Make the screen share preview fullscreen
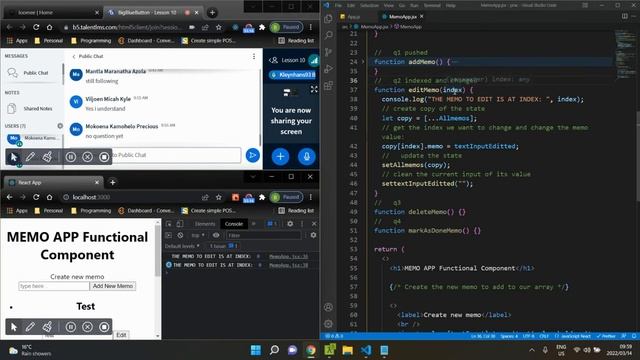The width and height of the screenshot is (640, 360). click(x=314, y=89)
